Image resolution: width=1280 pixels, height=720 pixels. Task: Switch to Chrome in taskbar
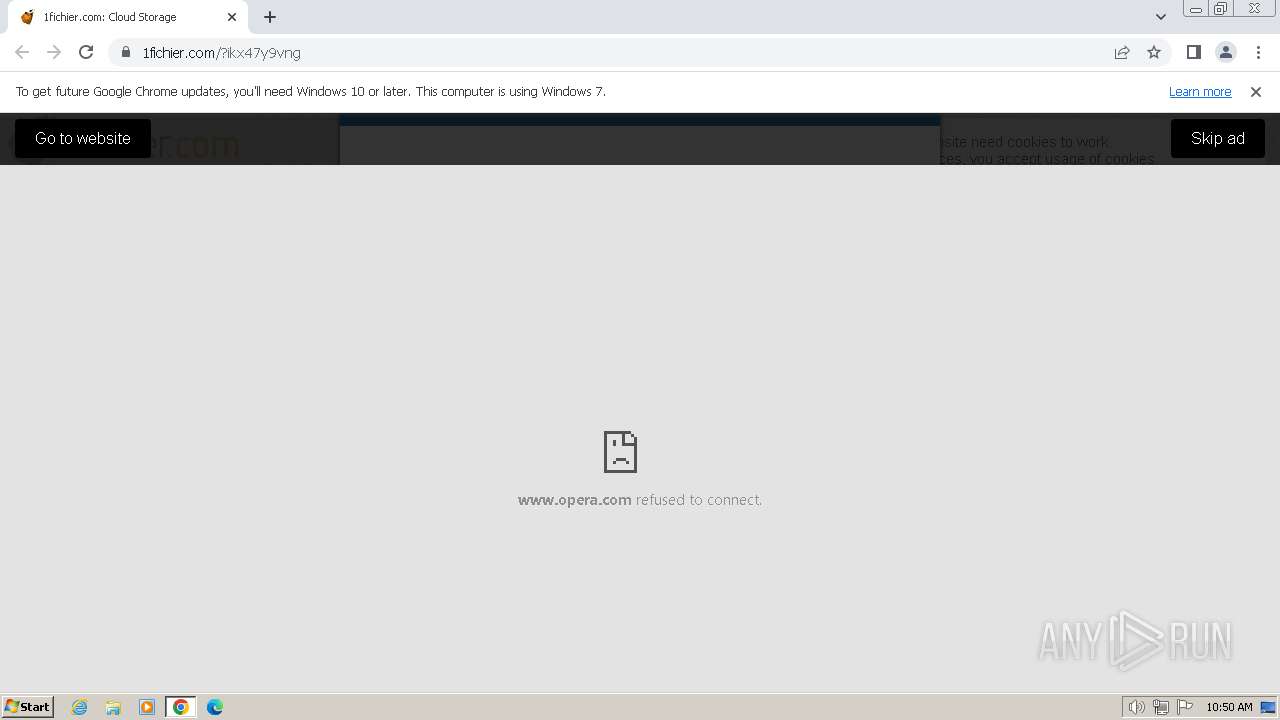[181, 707]
